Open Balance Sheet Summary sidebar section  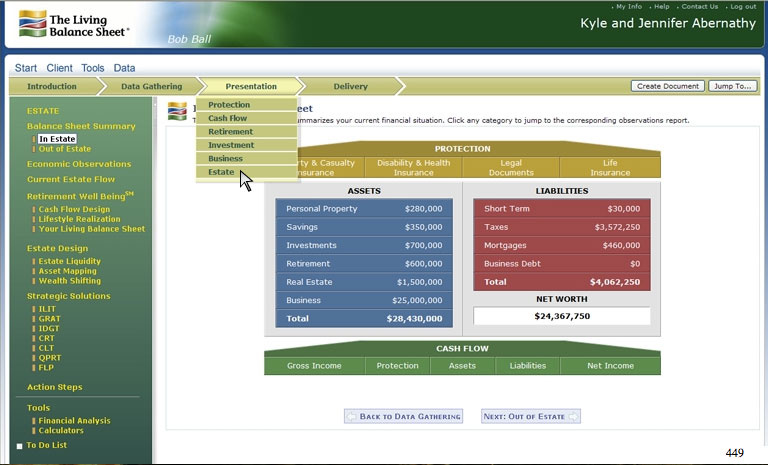(x=81, y=126)
